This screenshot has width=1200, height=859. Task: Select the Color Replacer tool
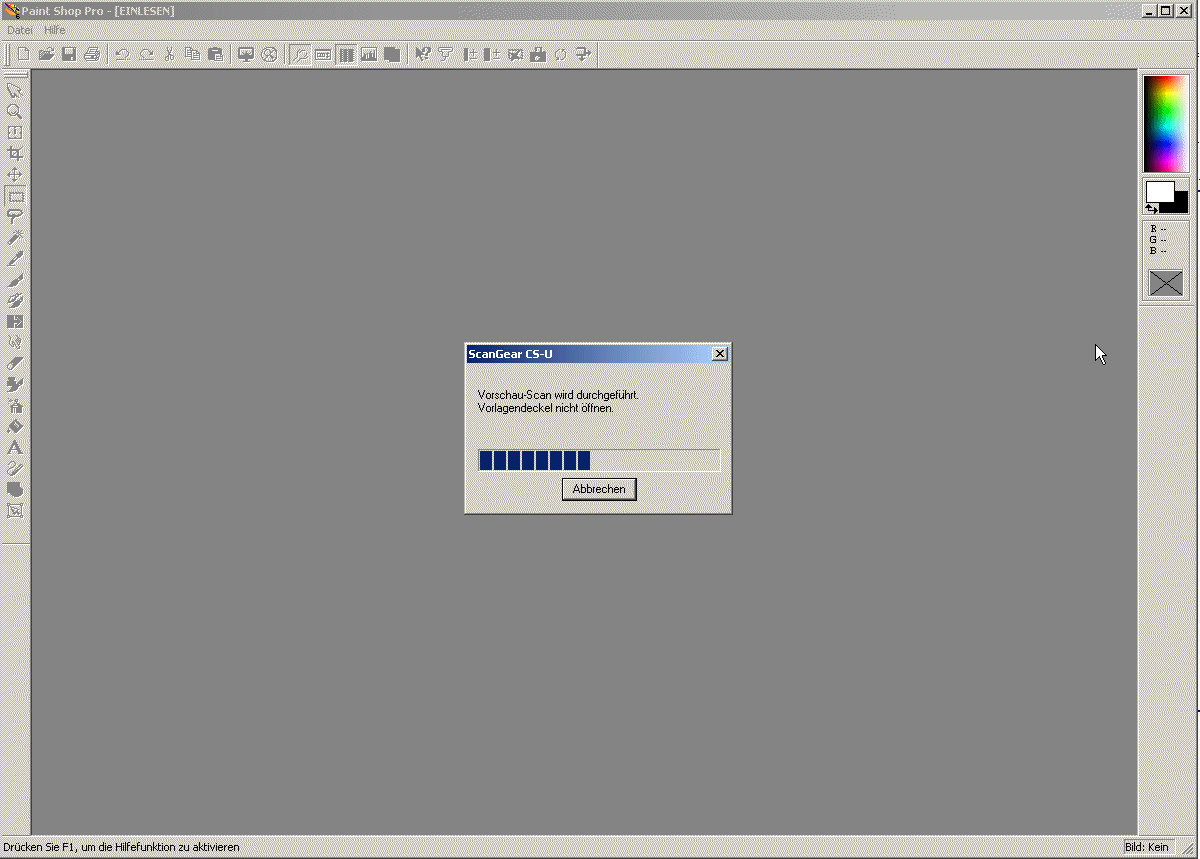(15, 322)
